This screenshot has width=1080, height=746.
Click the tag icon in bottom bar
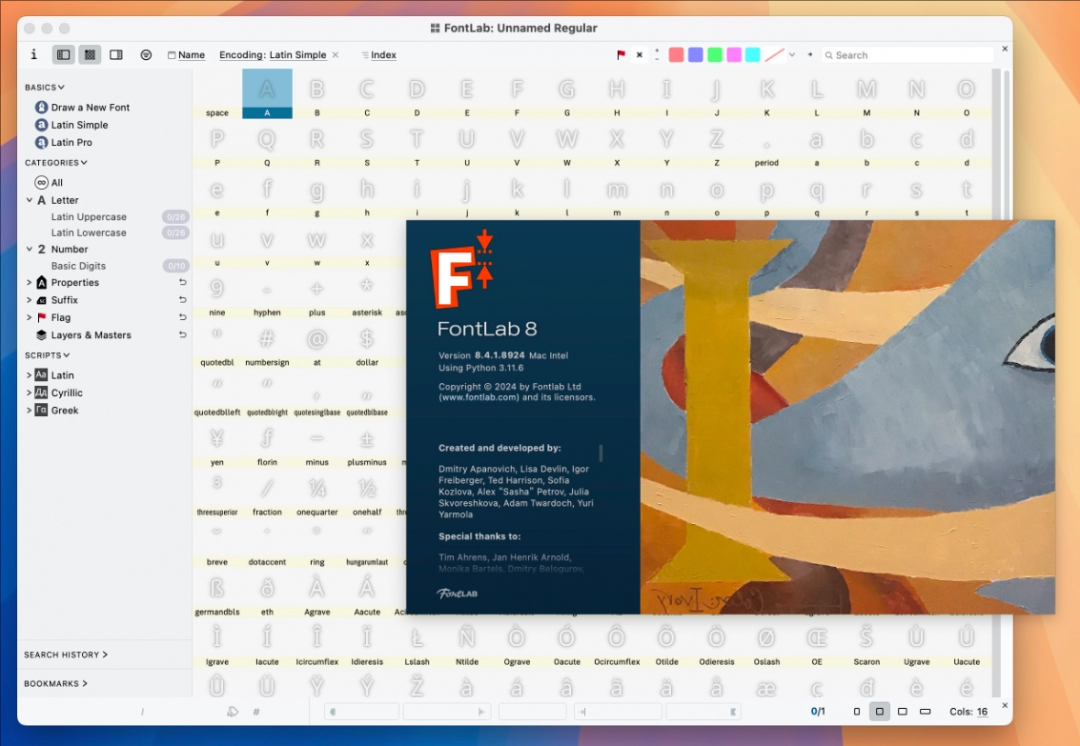[x=233, y=712]
